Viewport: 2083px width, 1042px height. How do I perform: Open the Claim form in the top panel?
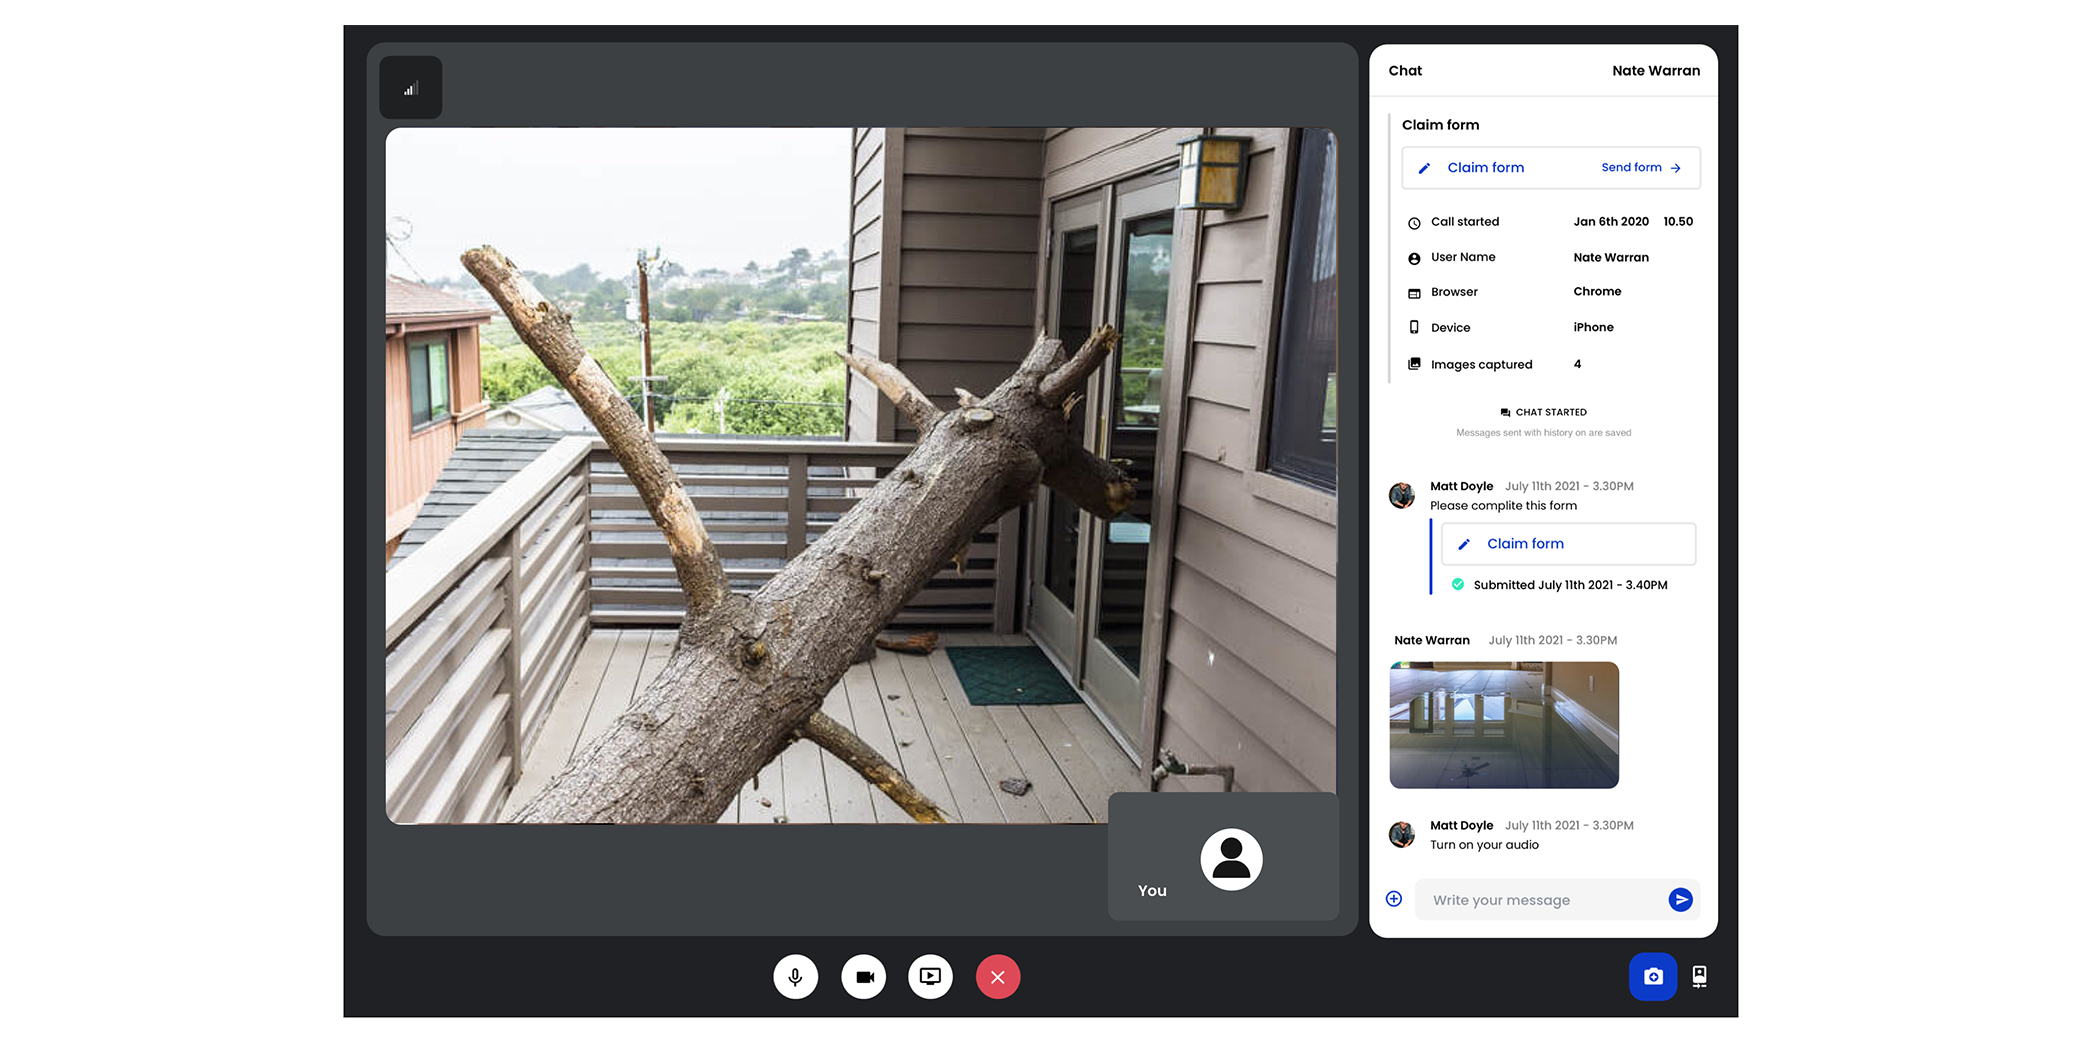click(x=1485, y=167)
